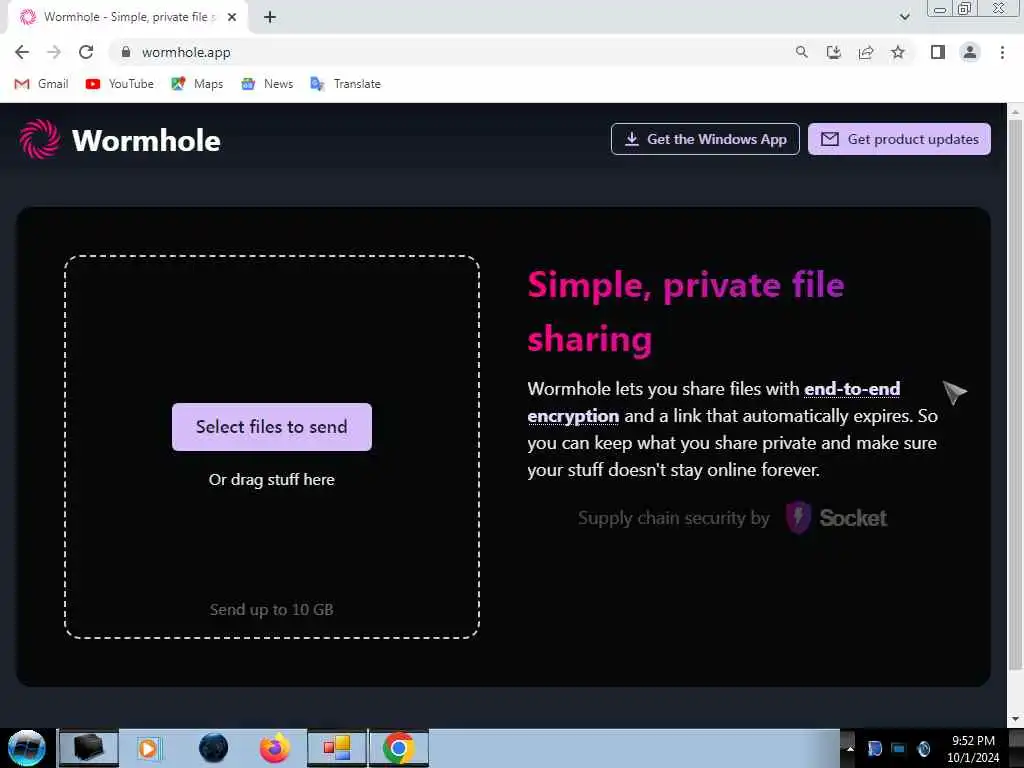Open the black folder app in taskbar
Screen dimensions: 1024x768
coord(89,748)
